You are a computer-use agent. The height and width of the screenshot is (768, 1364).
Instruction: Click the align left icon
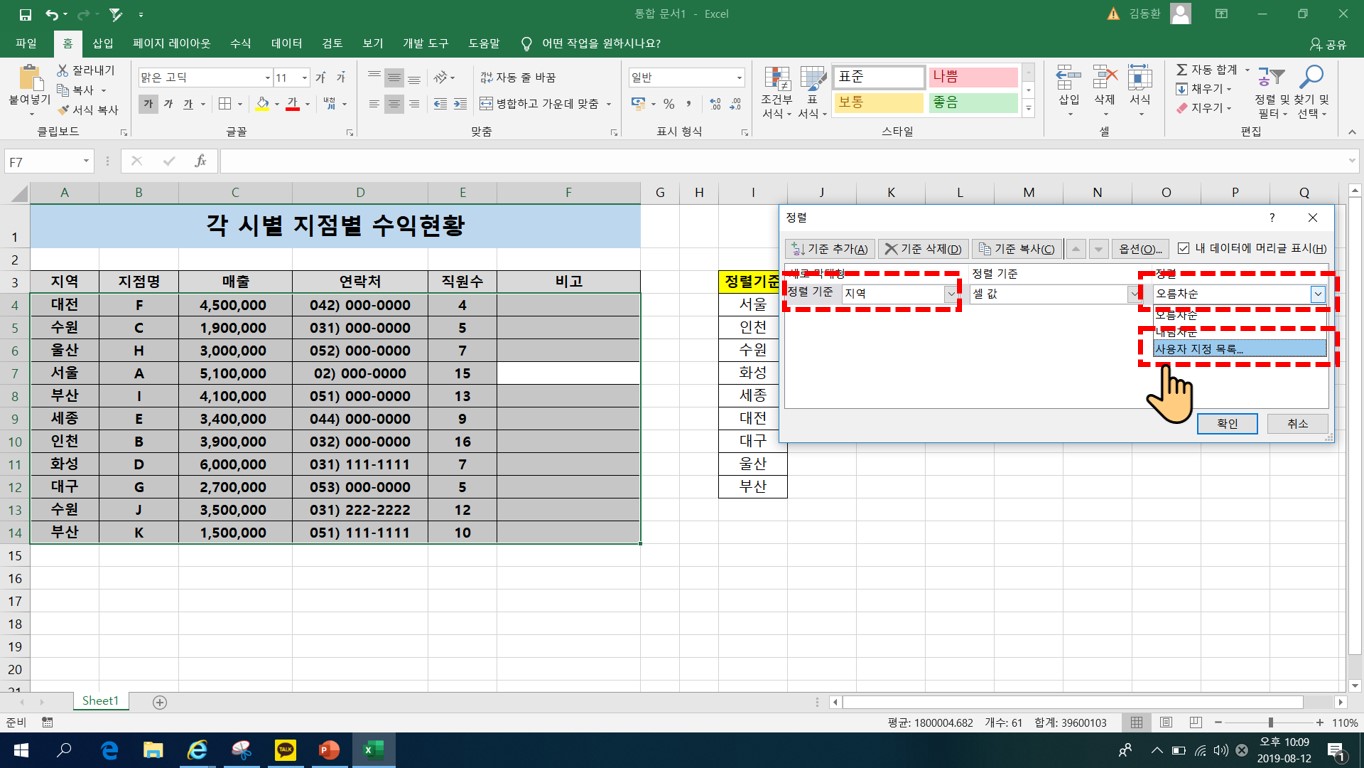(x=374, y=104)
